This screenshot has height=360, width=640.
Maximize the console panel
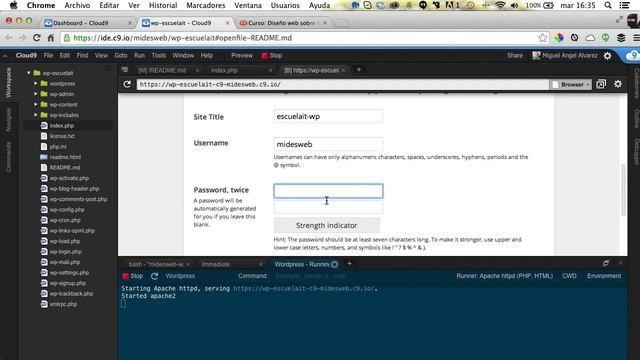tap(606, 264)
